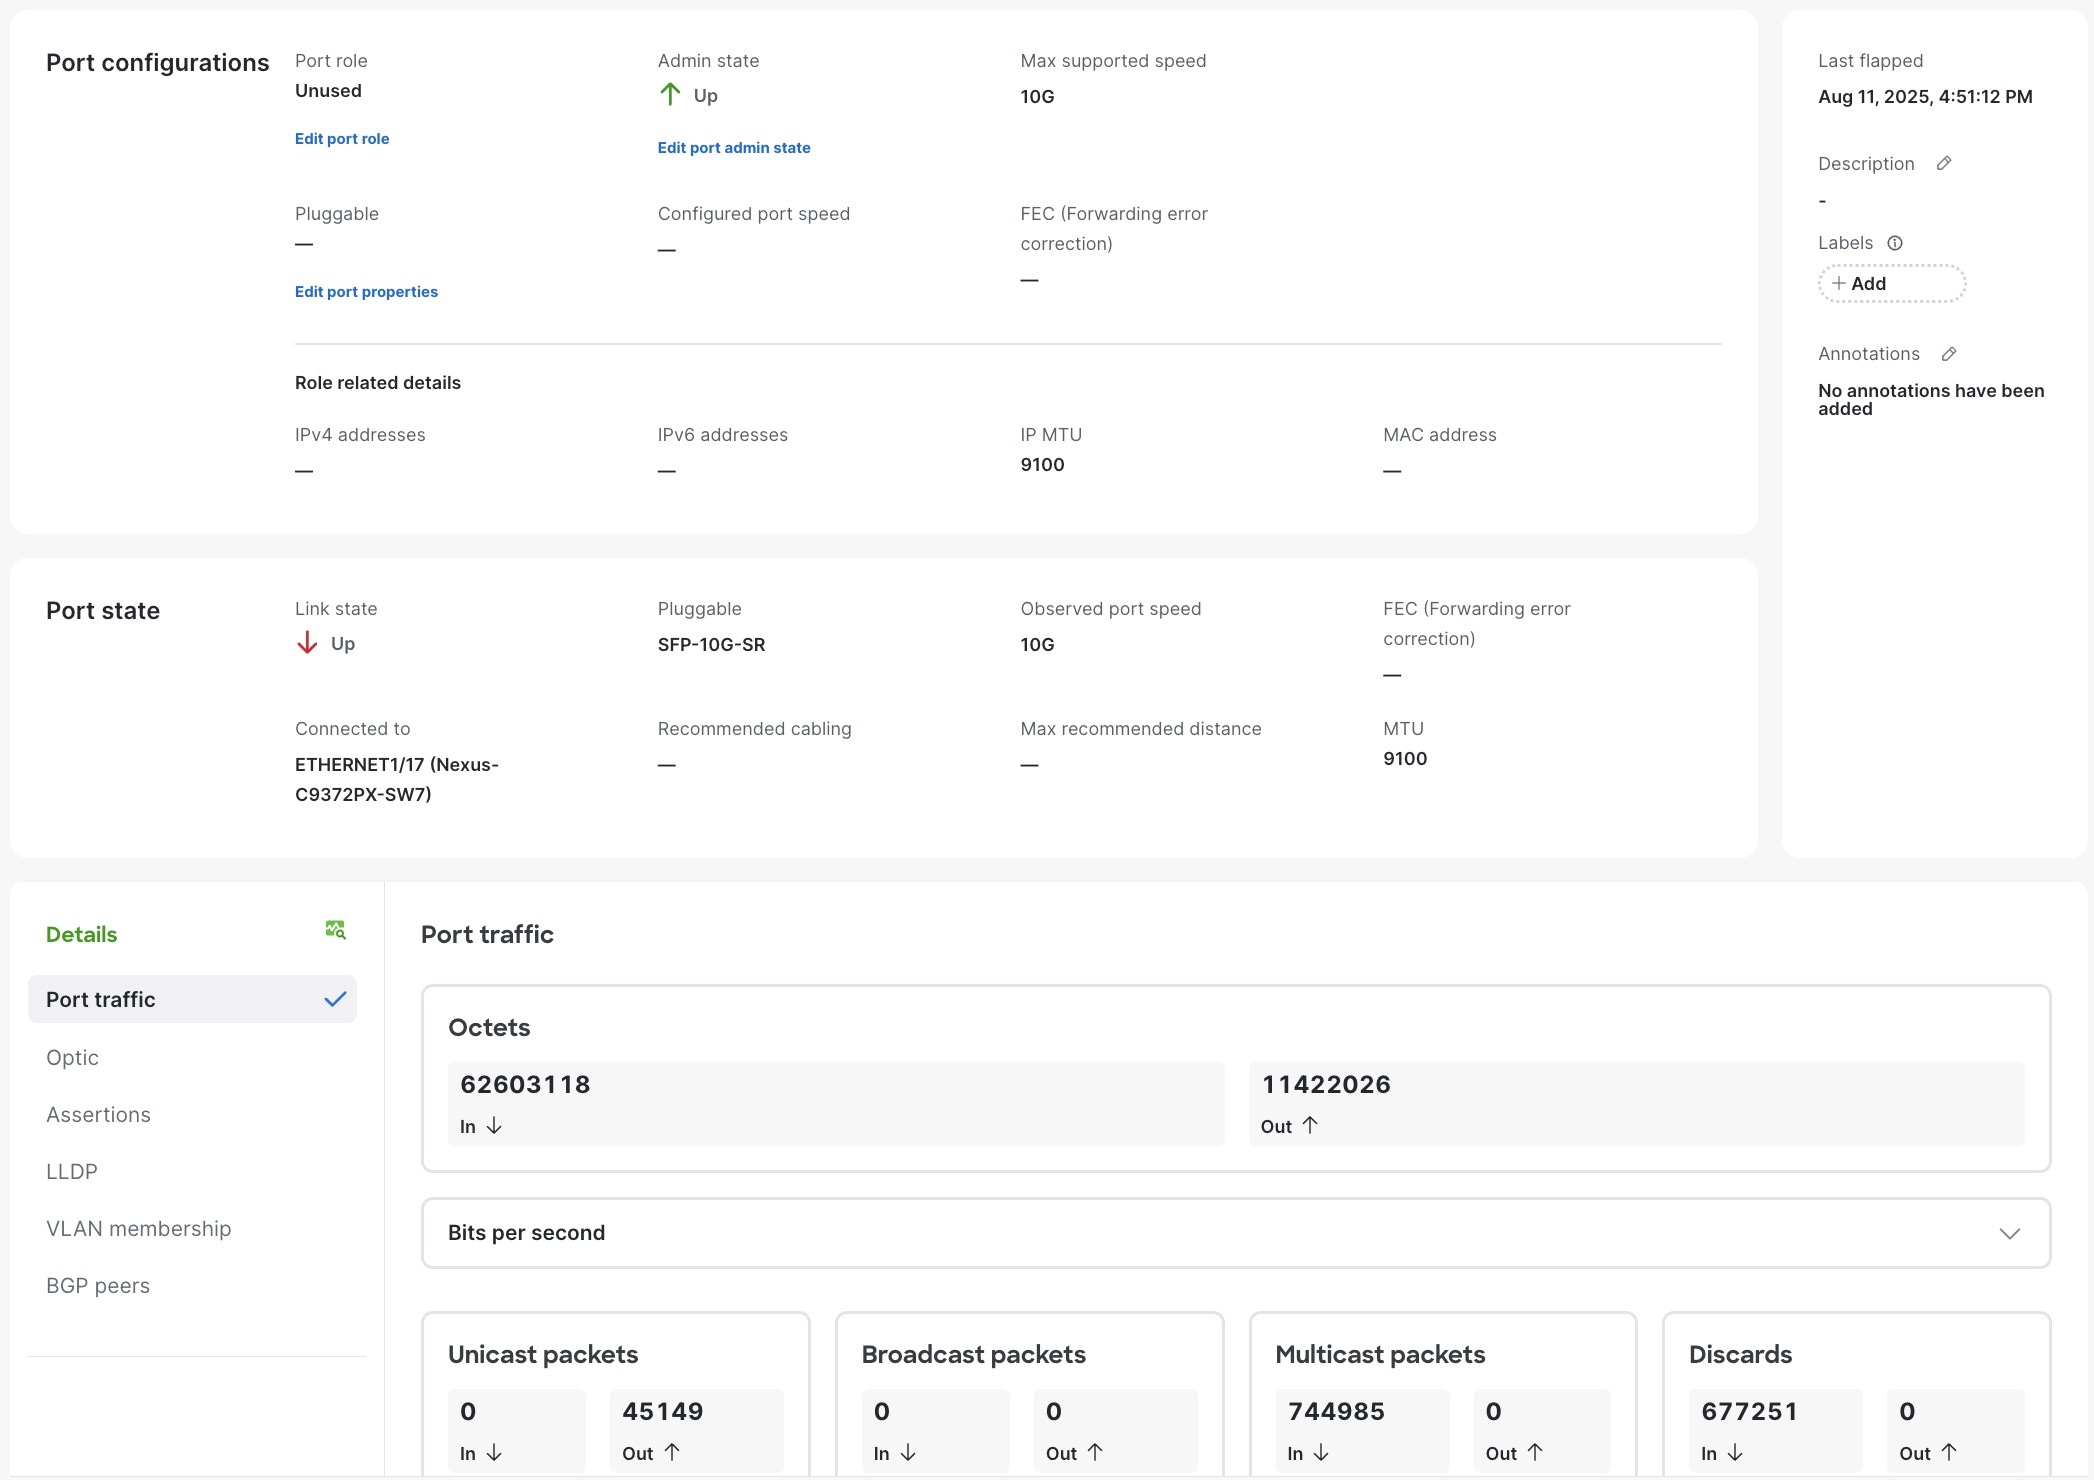Click the Octets Out value 11422026
The height and width of the screenshot is (1480, 2094).
tap(1326, 1084)
